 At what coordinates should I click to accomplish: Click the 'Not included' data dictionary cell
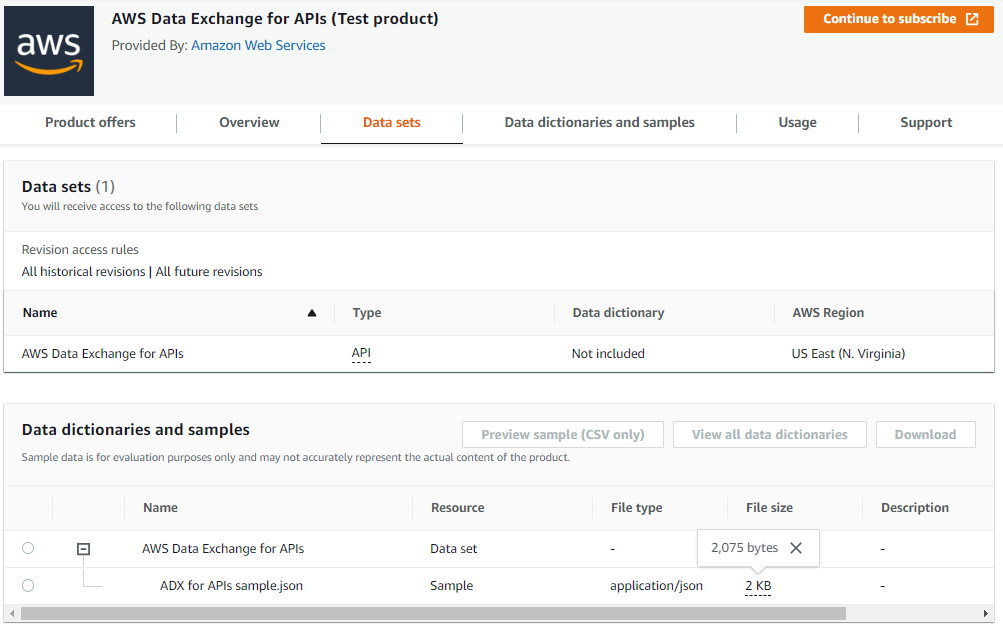point(608,354)
